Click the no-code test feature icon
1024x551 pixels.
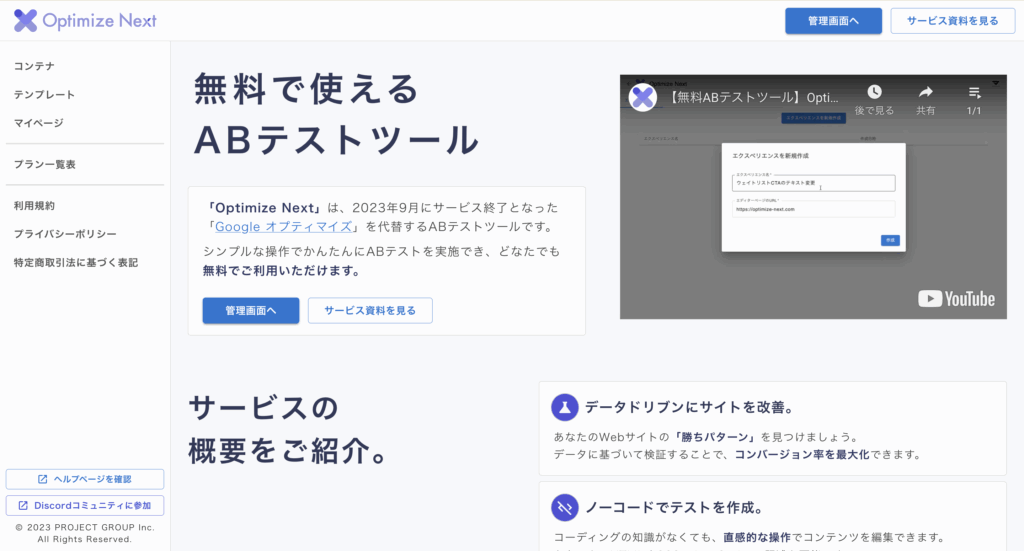click(565, 506)
